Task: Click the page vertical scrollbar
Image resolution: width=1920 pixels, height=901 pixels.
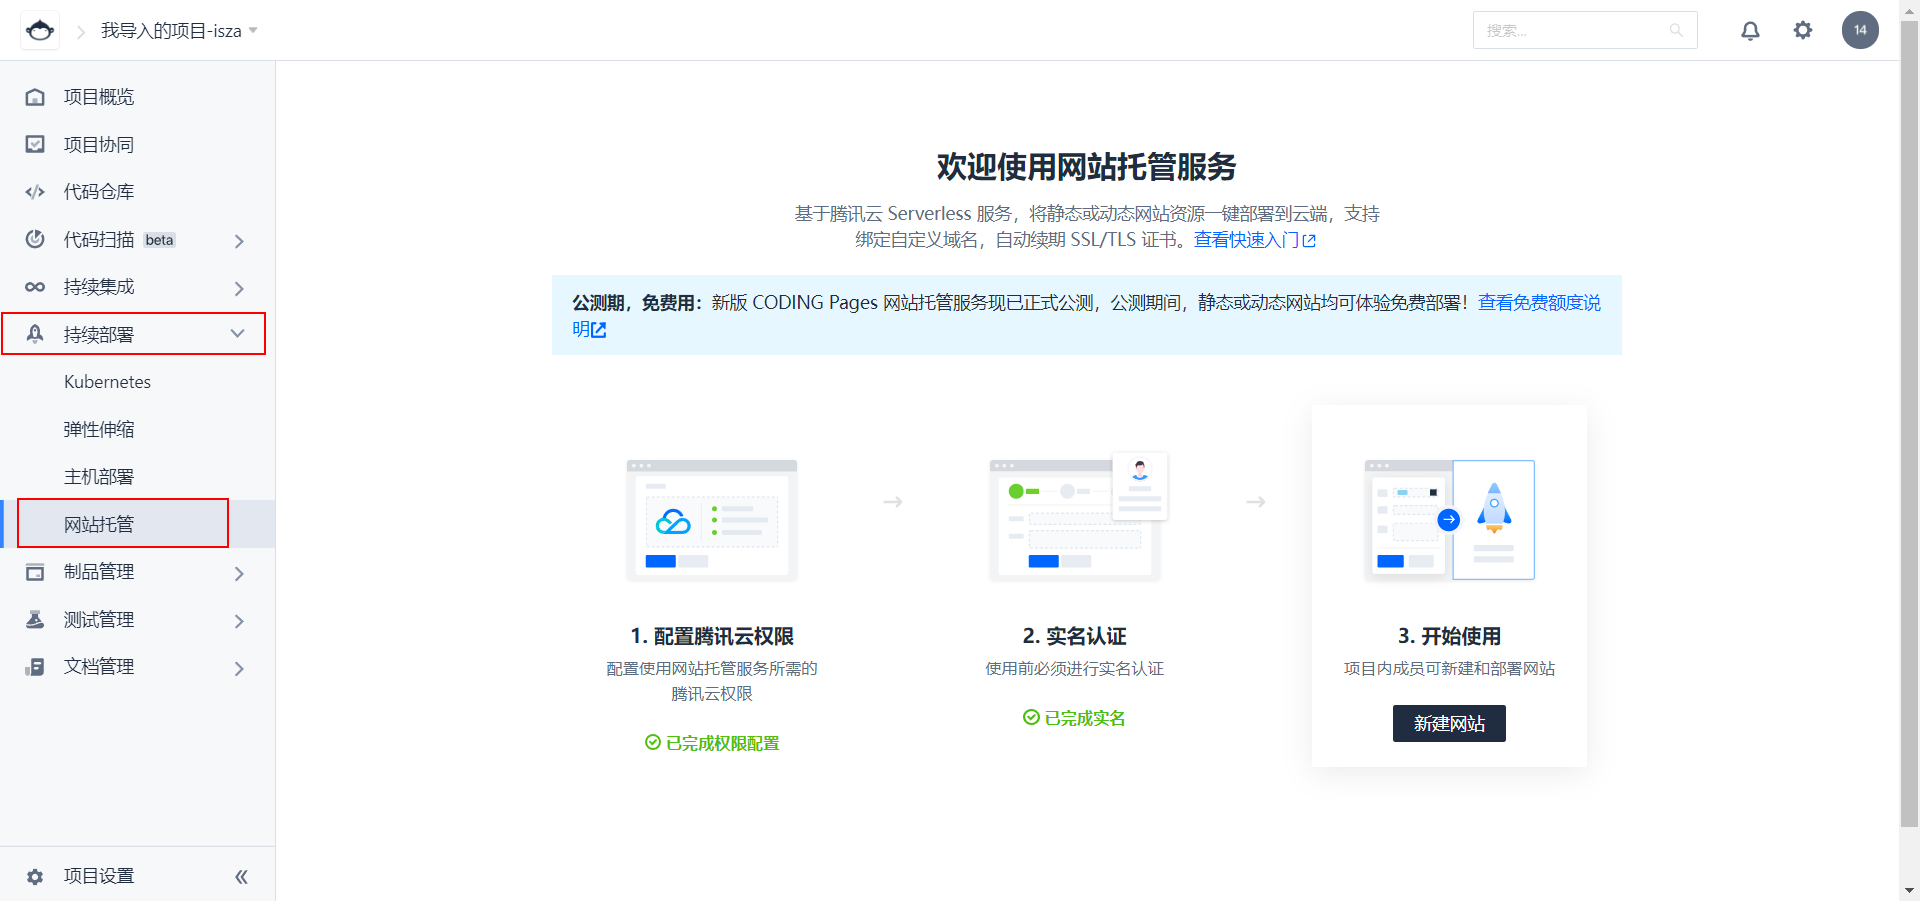Action: click(1909, 425)
